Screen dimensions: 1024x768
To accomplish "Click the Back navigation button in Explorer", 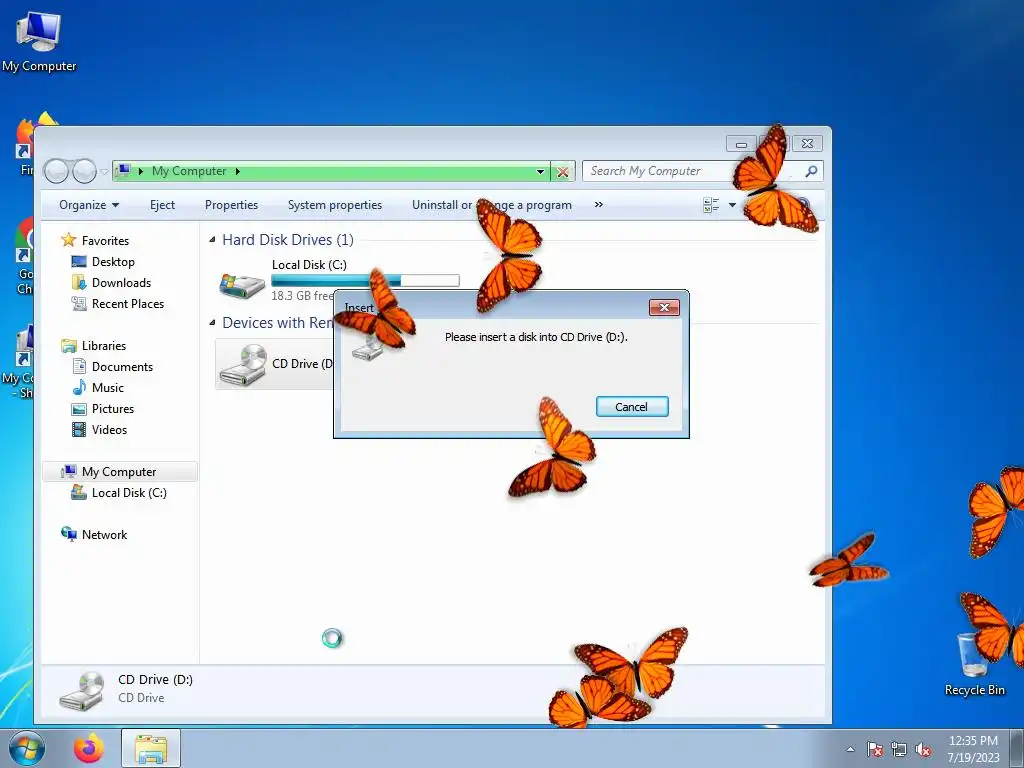I will pos(57,171).
